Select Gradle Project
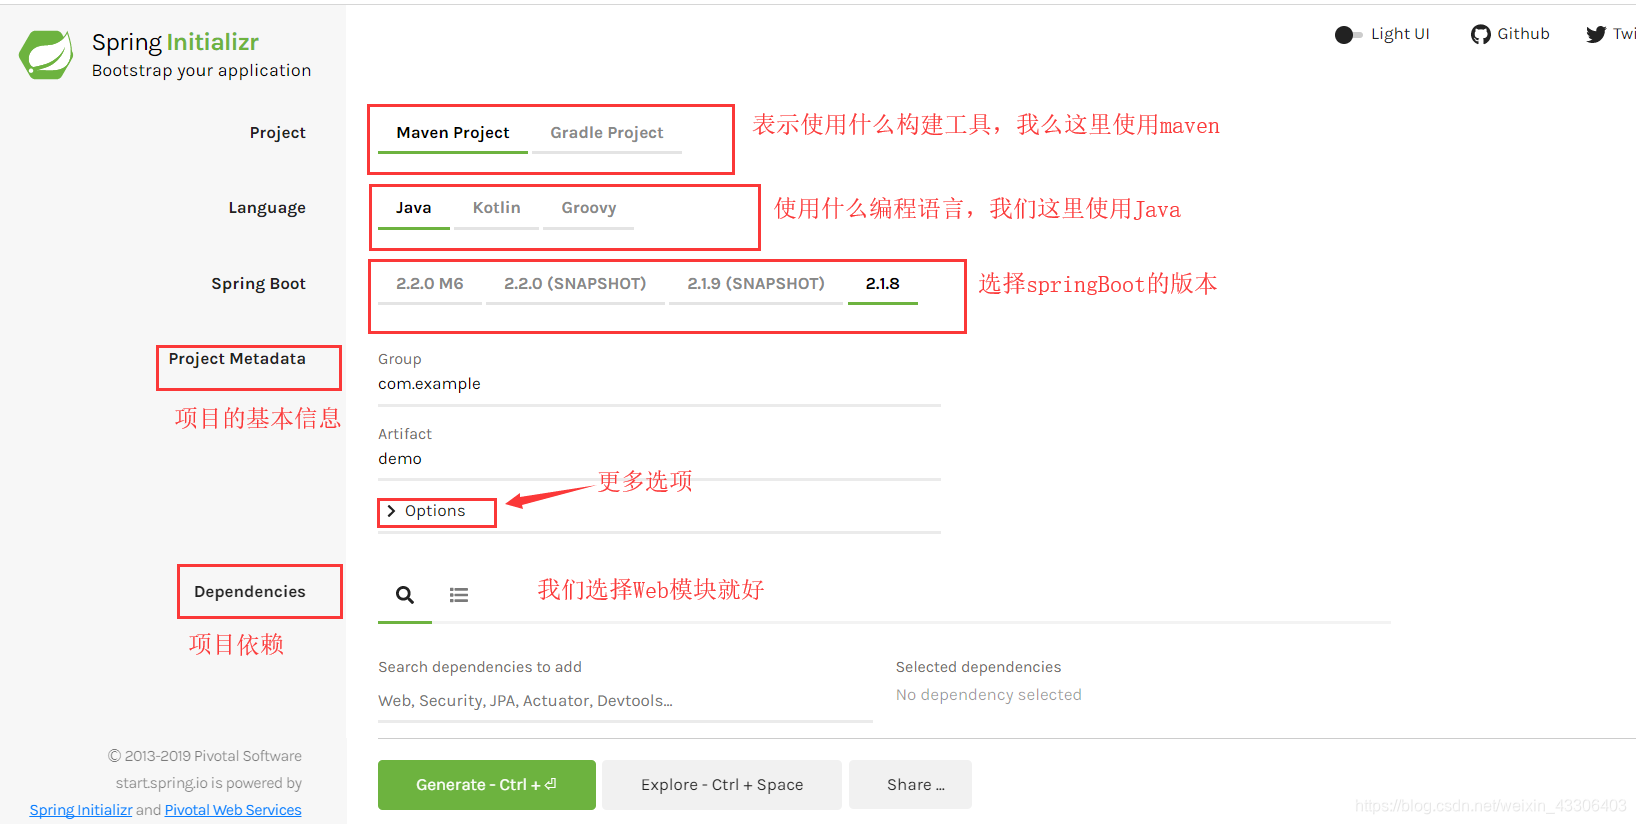The height and width of the screenshot is (824, 1636). [607, 133]
